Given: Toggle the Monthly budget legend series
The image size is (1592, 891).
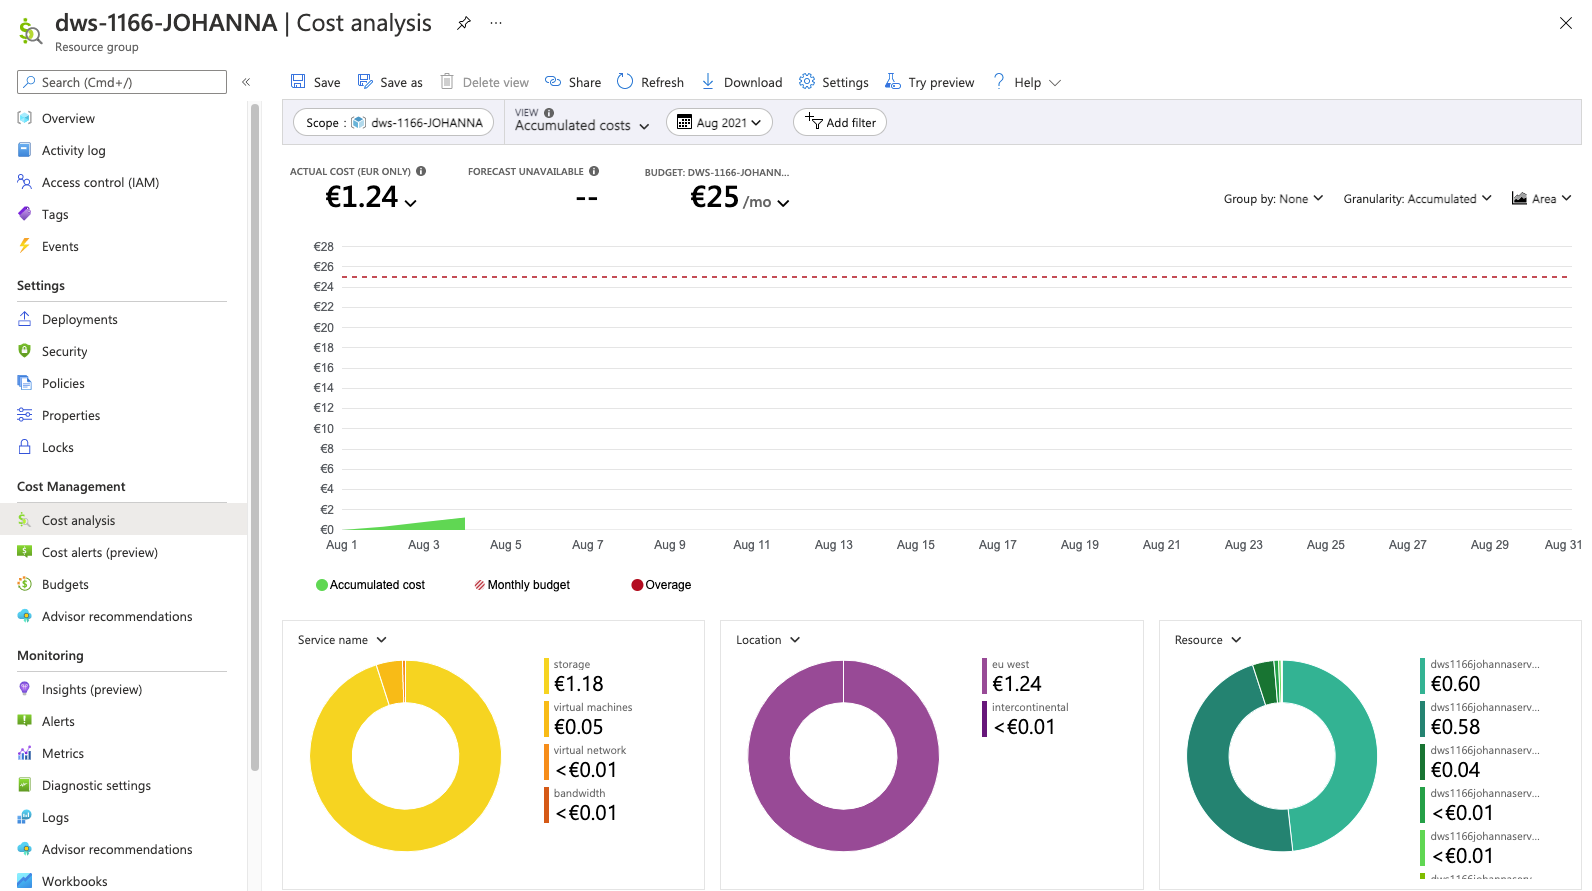Looking at the screenshot, I should point(522,585).
